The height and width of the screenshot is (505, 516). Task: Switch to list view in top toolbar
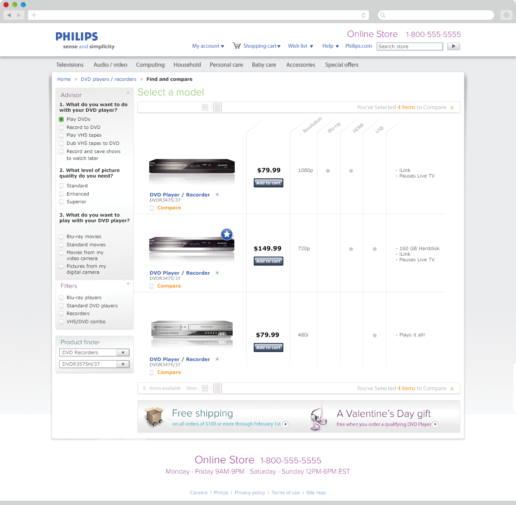click(217, 107)
